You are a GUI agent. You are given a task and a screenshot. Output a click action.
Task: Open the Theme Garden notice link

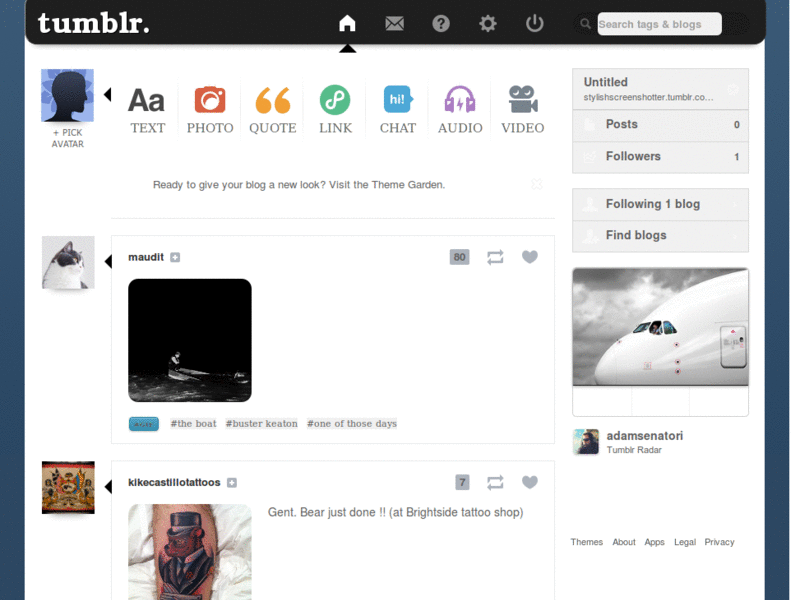299,185
